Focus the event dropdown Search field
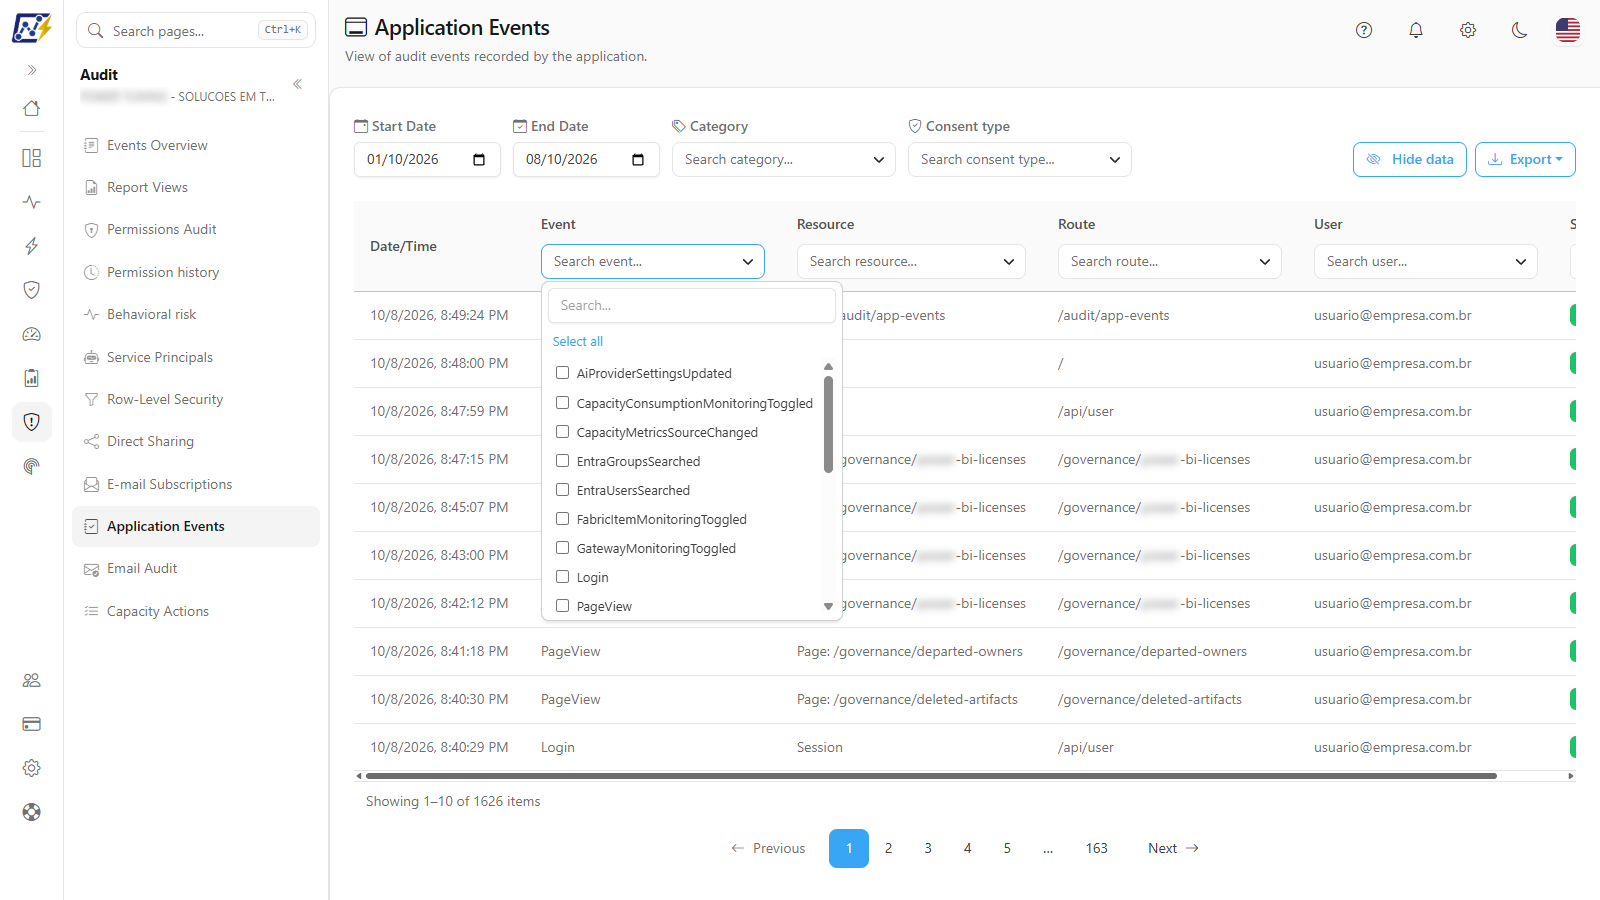 point(691,306)
